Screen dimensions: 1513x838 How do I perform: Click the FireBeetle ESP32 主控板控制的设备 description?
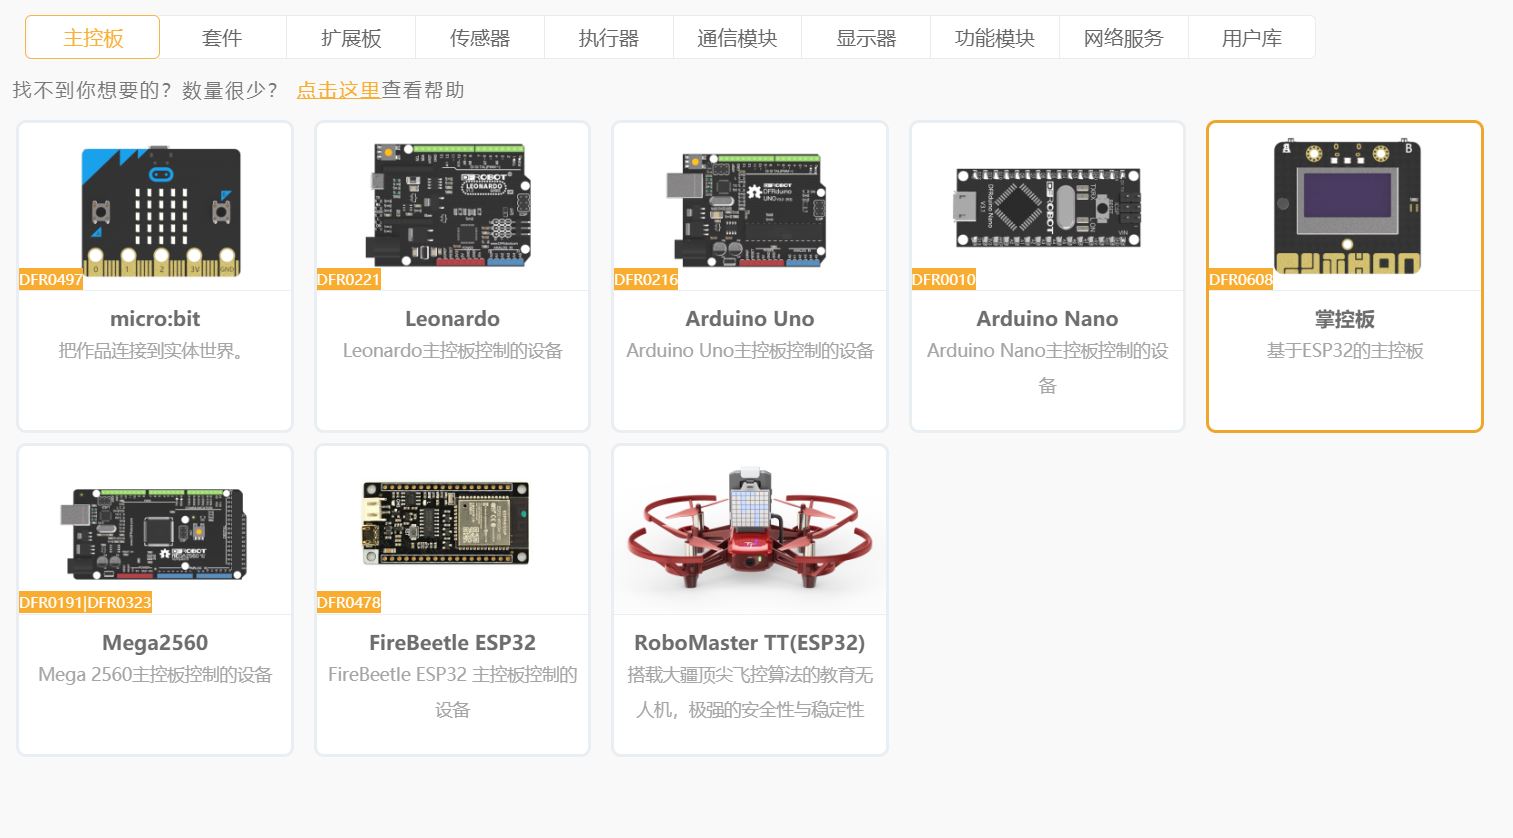coord(452,692)
